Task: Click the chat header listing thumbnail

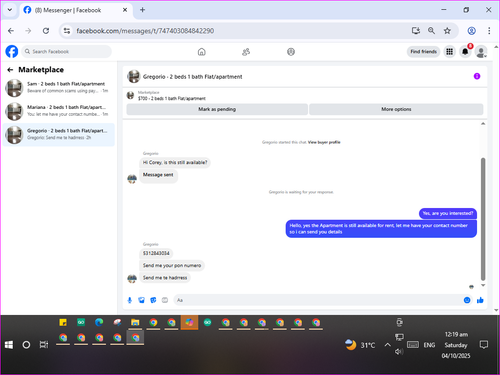Action: pyautogui.click(x=134, y=76)
